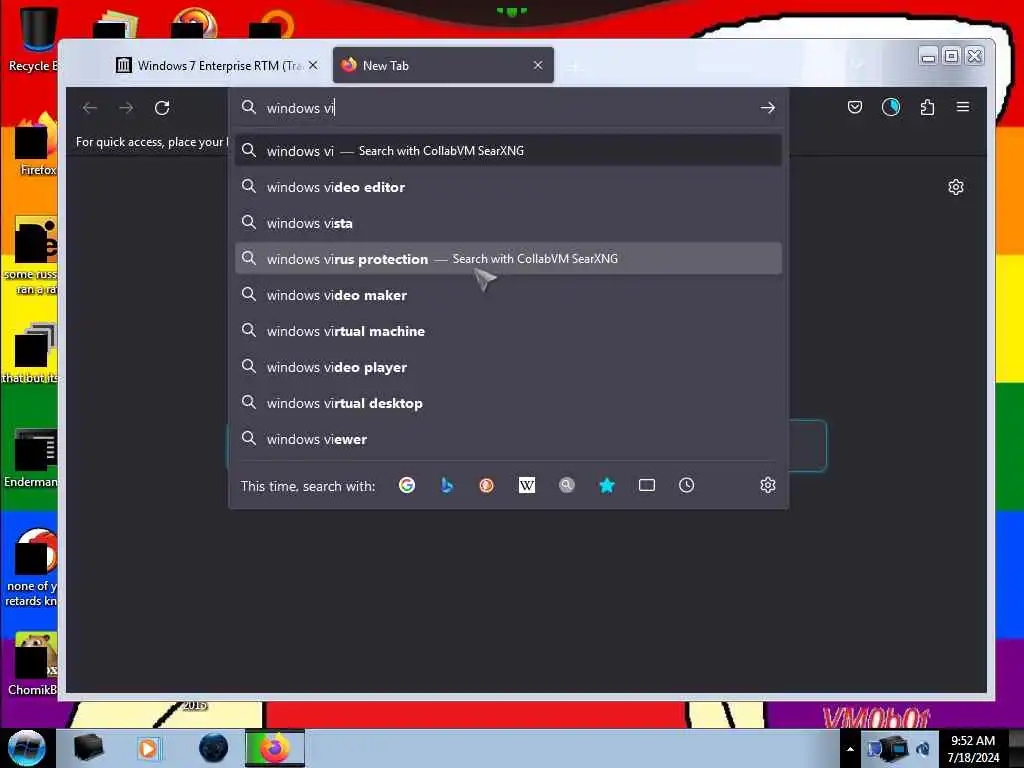Viewport: 1024px width, 768px height.
Task: Choose 'windows vista' suggestion
Action: pos(508,223)
